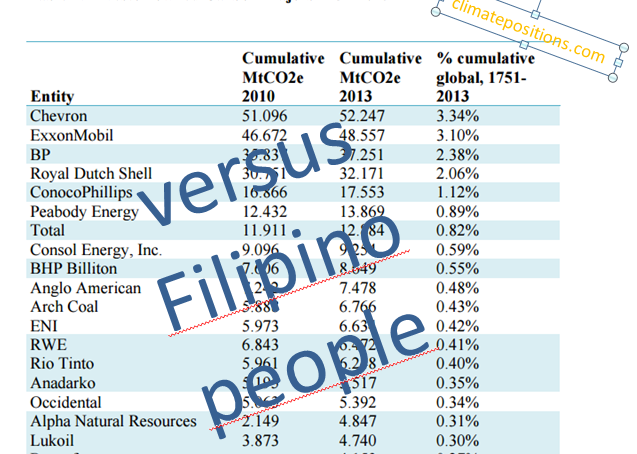Select the 'Peabody Energy' cell
This screenshot has width=637, height=454.
pyautogui.click(x=84, y=212)
